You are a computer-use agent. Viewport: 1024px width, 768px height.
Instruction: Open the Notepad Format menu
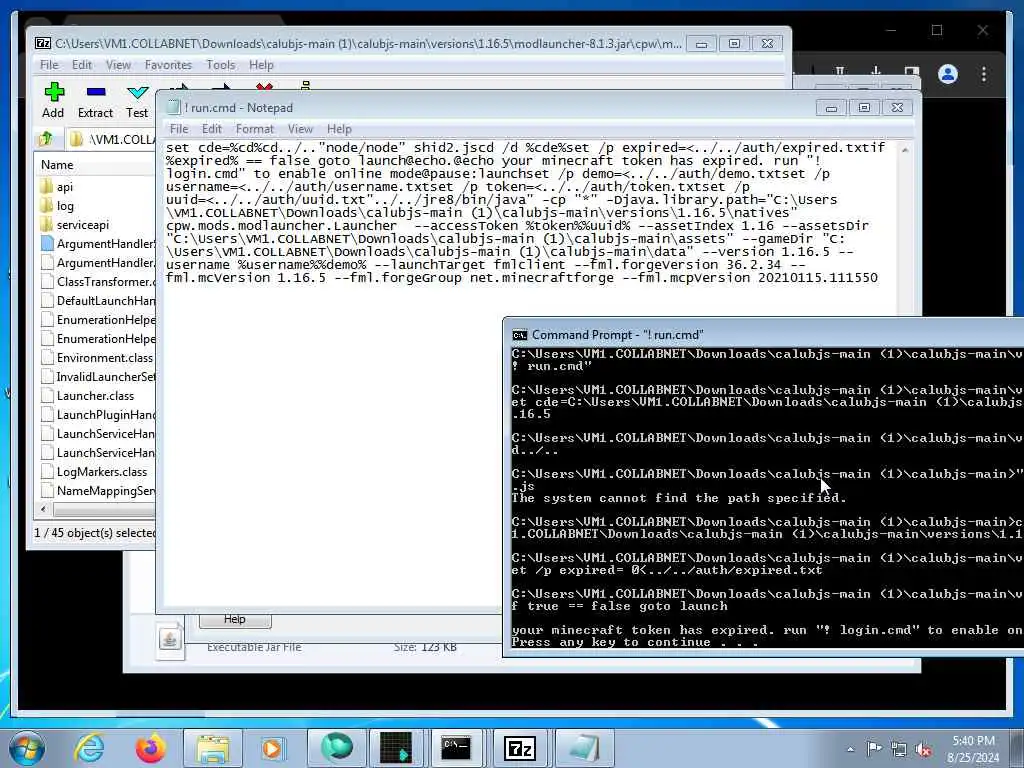[x=255, y=129]
